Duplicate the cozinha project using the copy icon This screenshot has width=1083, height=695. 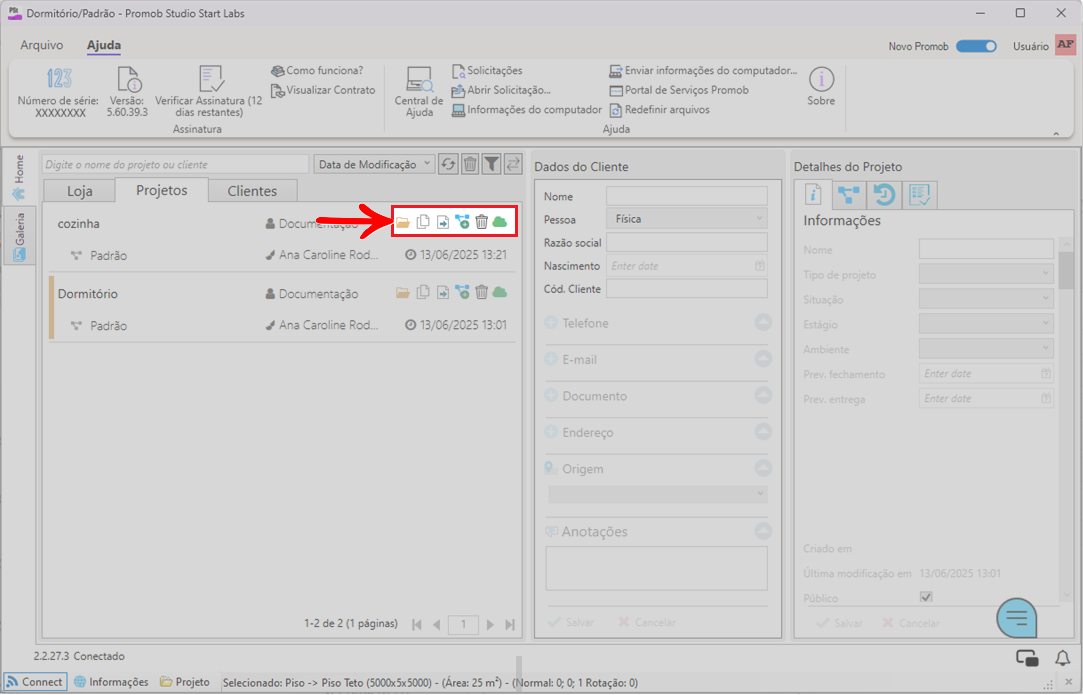(423, 222)
